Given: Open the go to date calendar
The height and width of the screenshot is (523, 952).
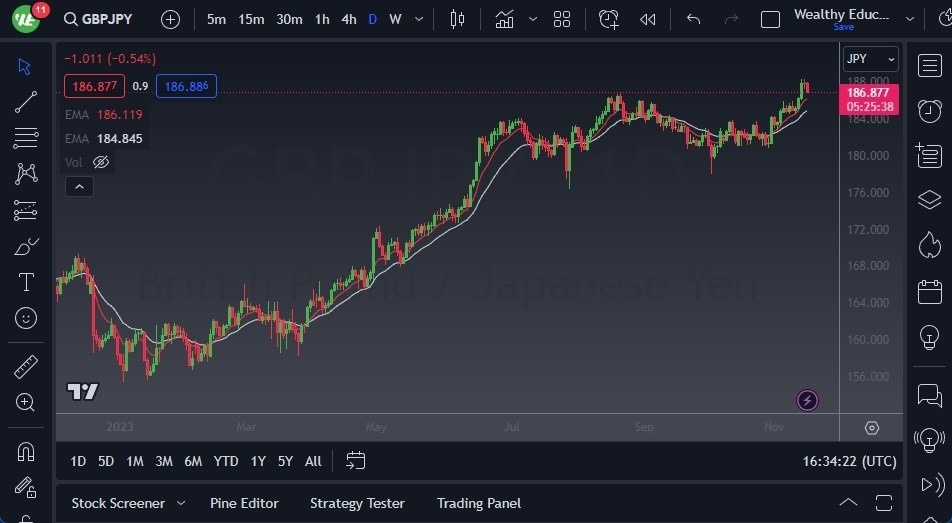Looking at the screenshot, I should [356, 460].
